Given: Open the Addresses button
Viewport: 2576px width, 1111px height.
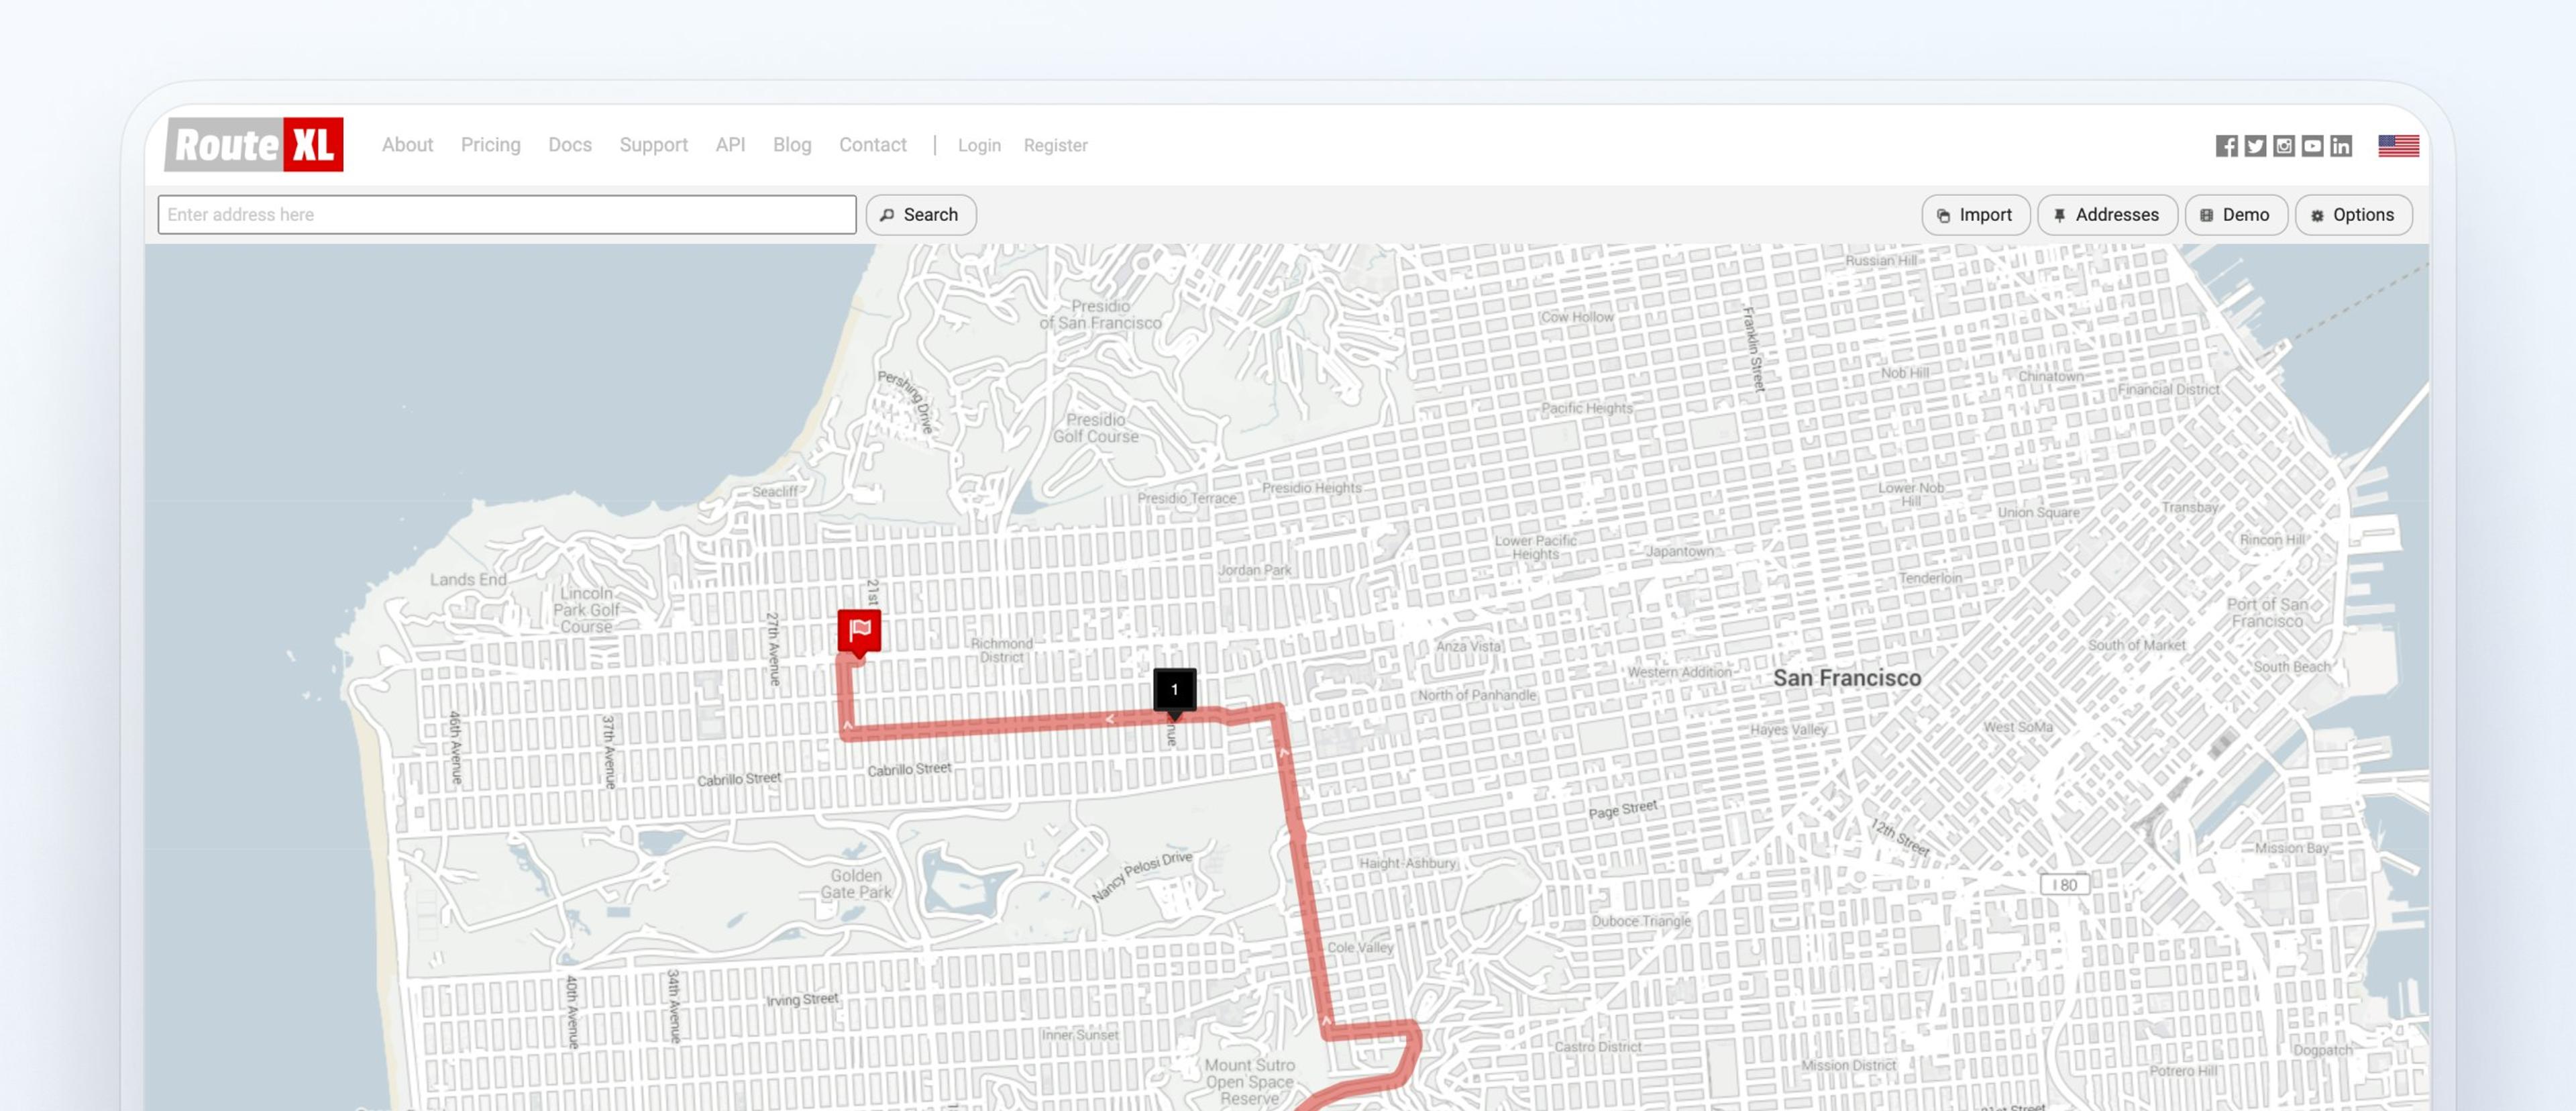Looking at the screenshot, I should pos(2107,215).
